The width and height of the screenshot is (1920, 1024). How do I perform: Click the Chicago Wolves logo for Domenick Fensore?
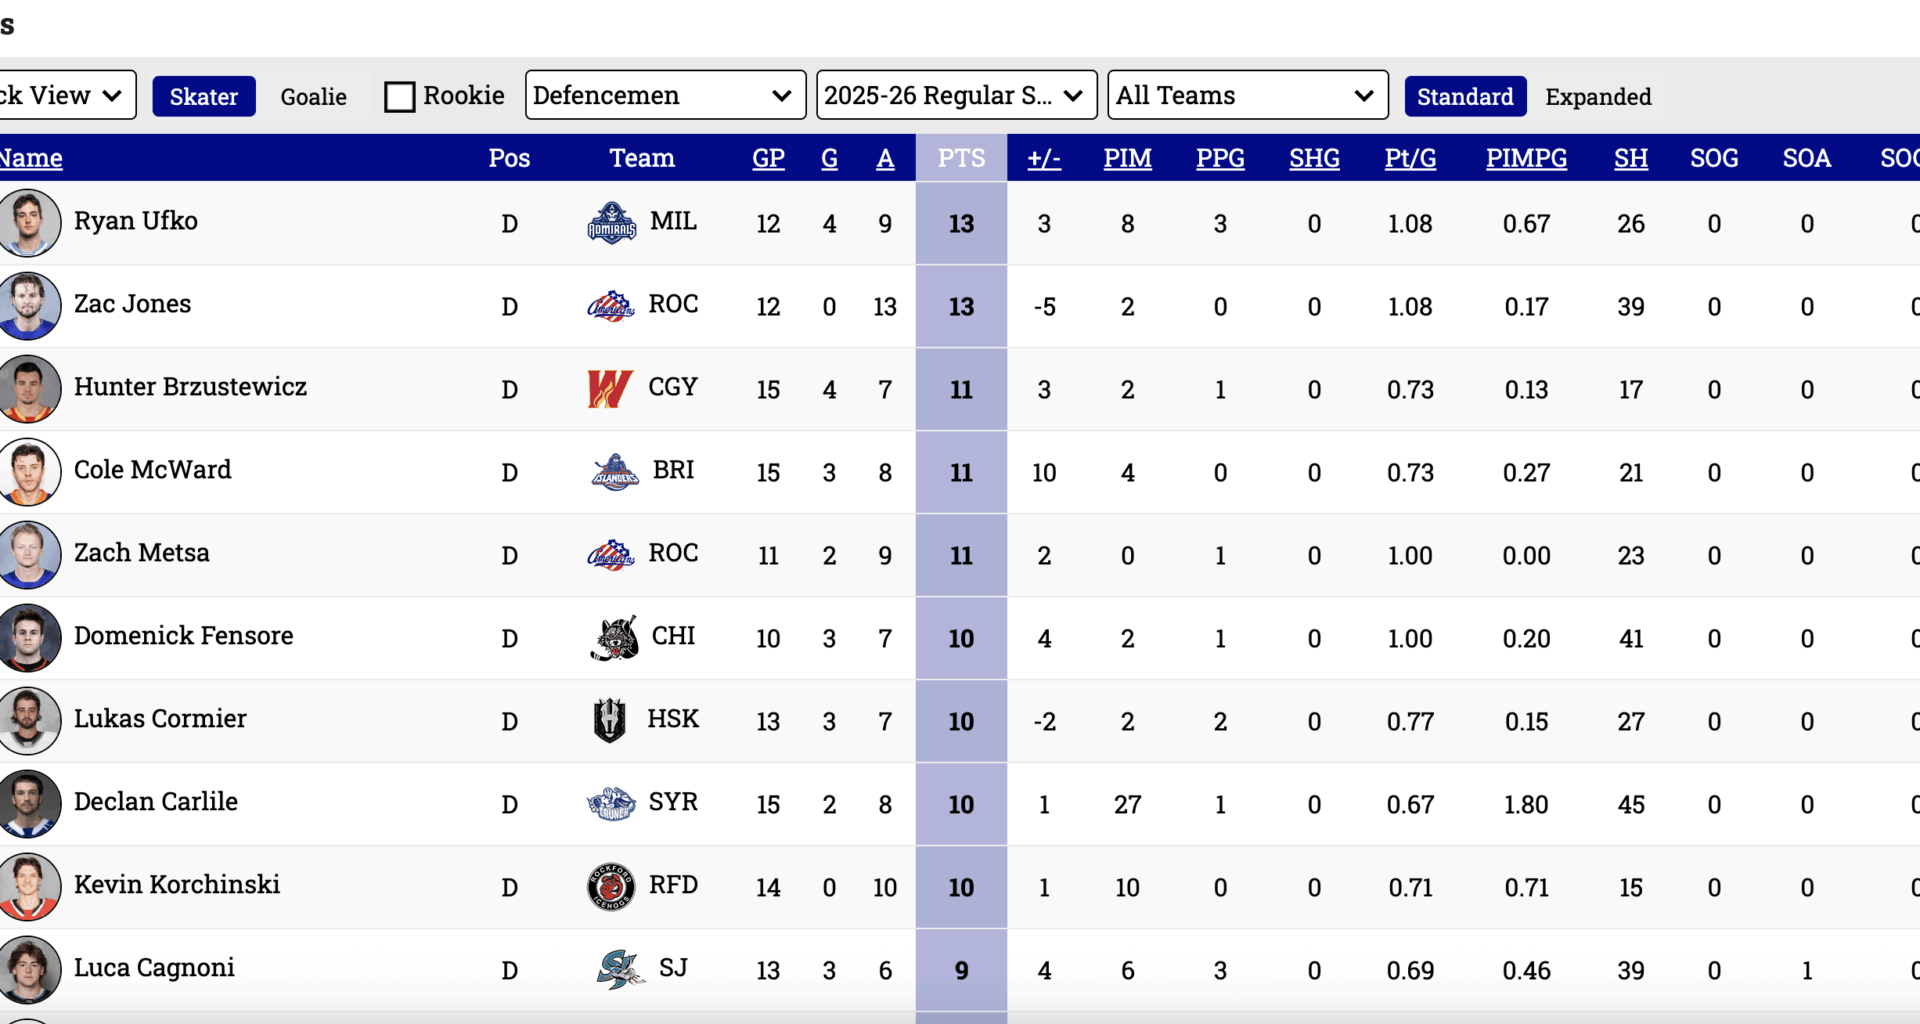(x=613, y=638)
